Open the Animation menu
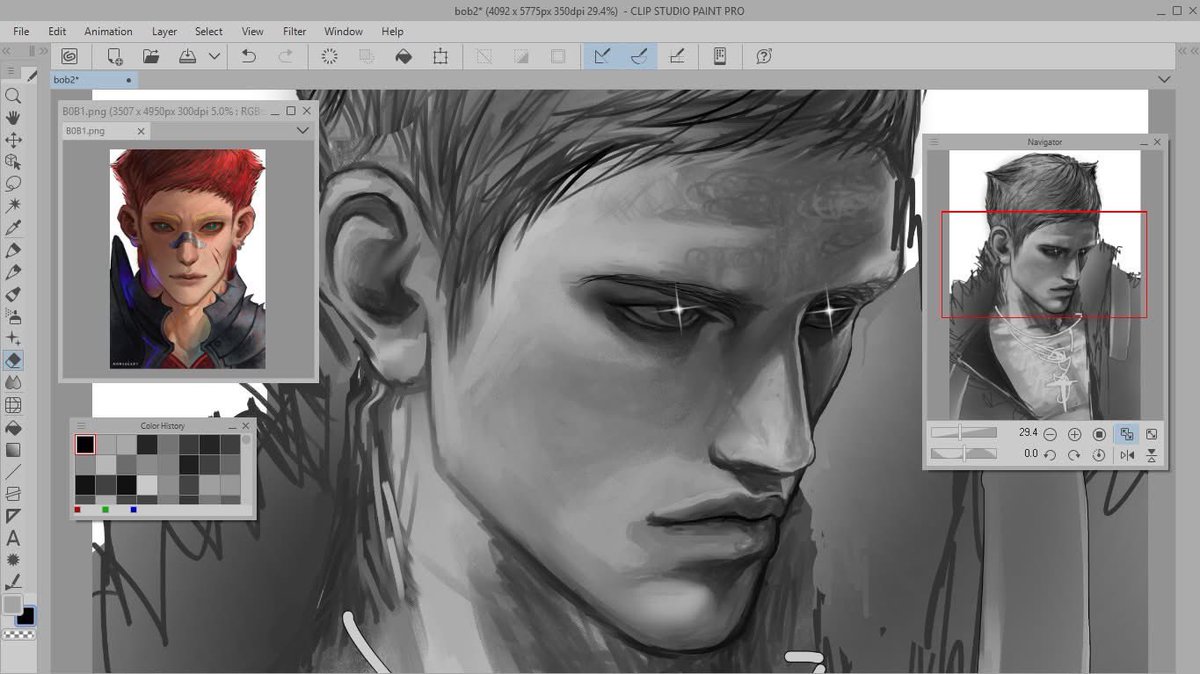 pyautogui.click(x=108, y=31)
